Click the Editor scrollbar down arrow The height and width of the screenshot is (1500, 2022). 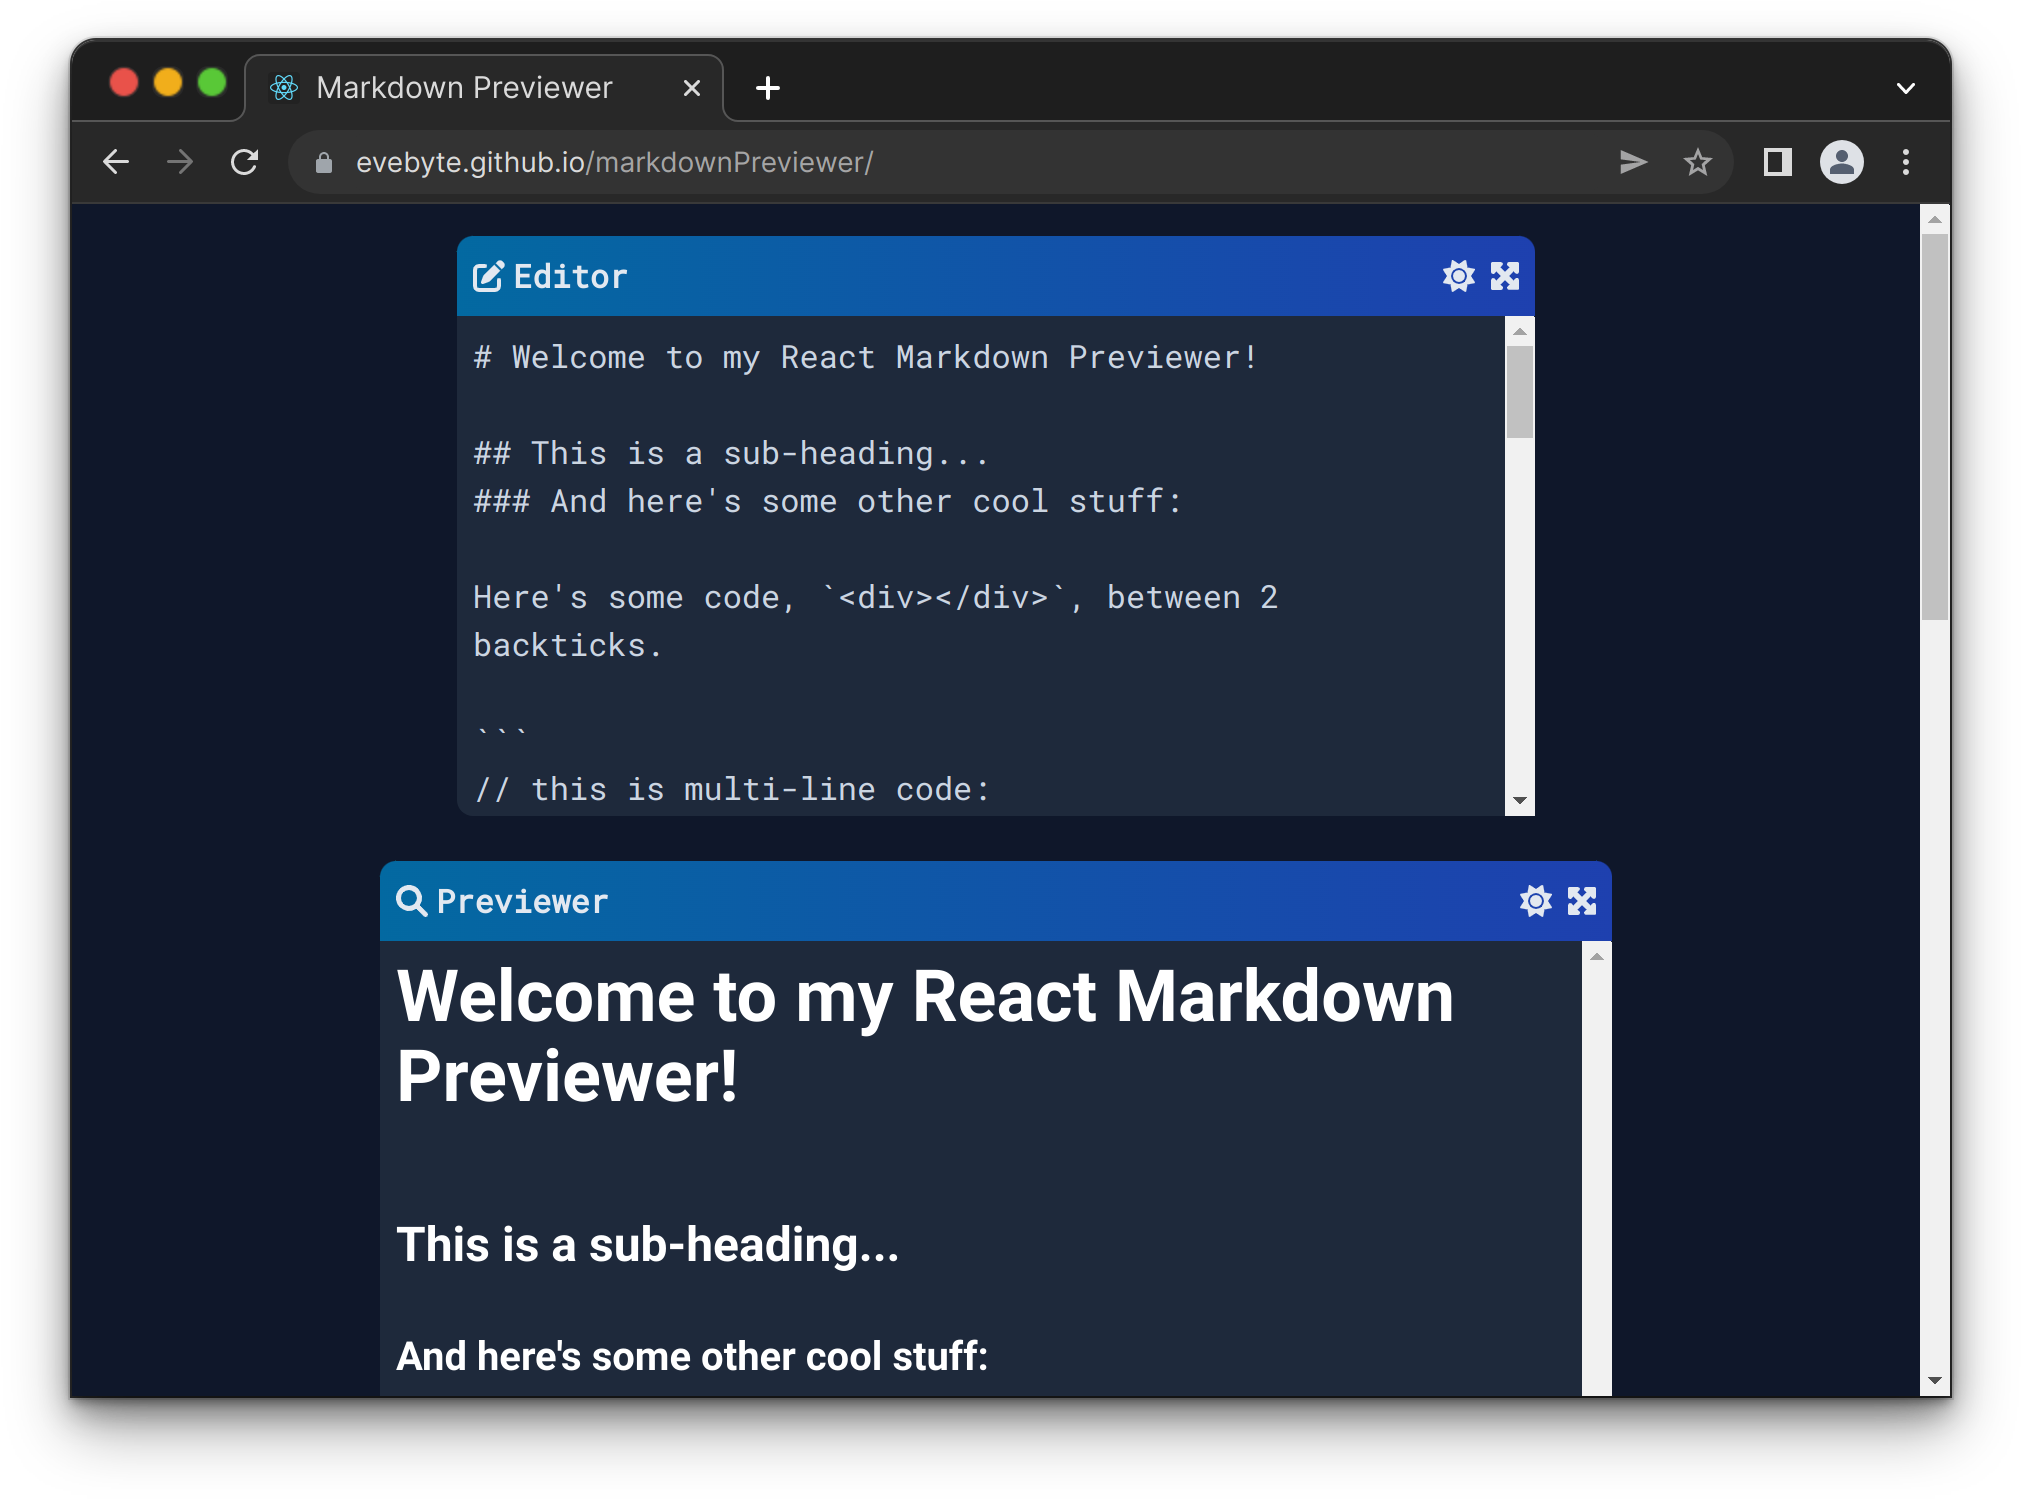(1520, 800)
